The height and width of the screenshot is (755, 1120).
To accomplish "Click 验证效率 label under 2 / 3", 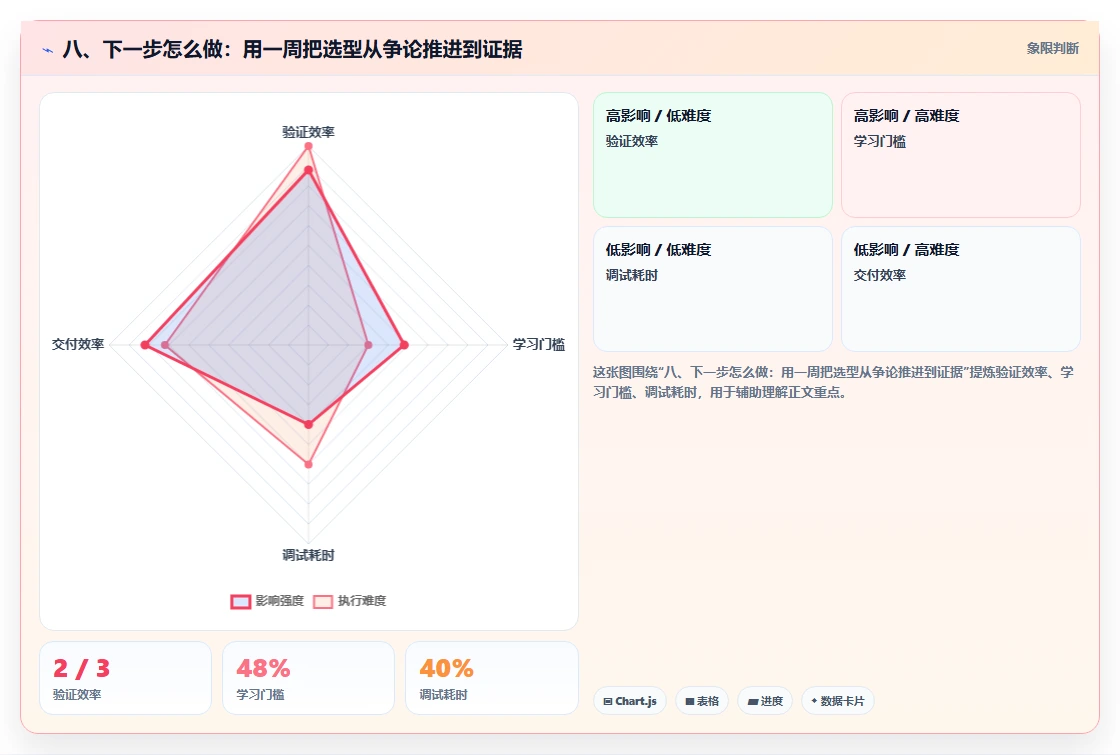I will [77, 694].
